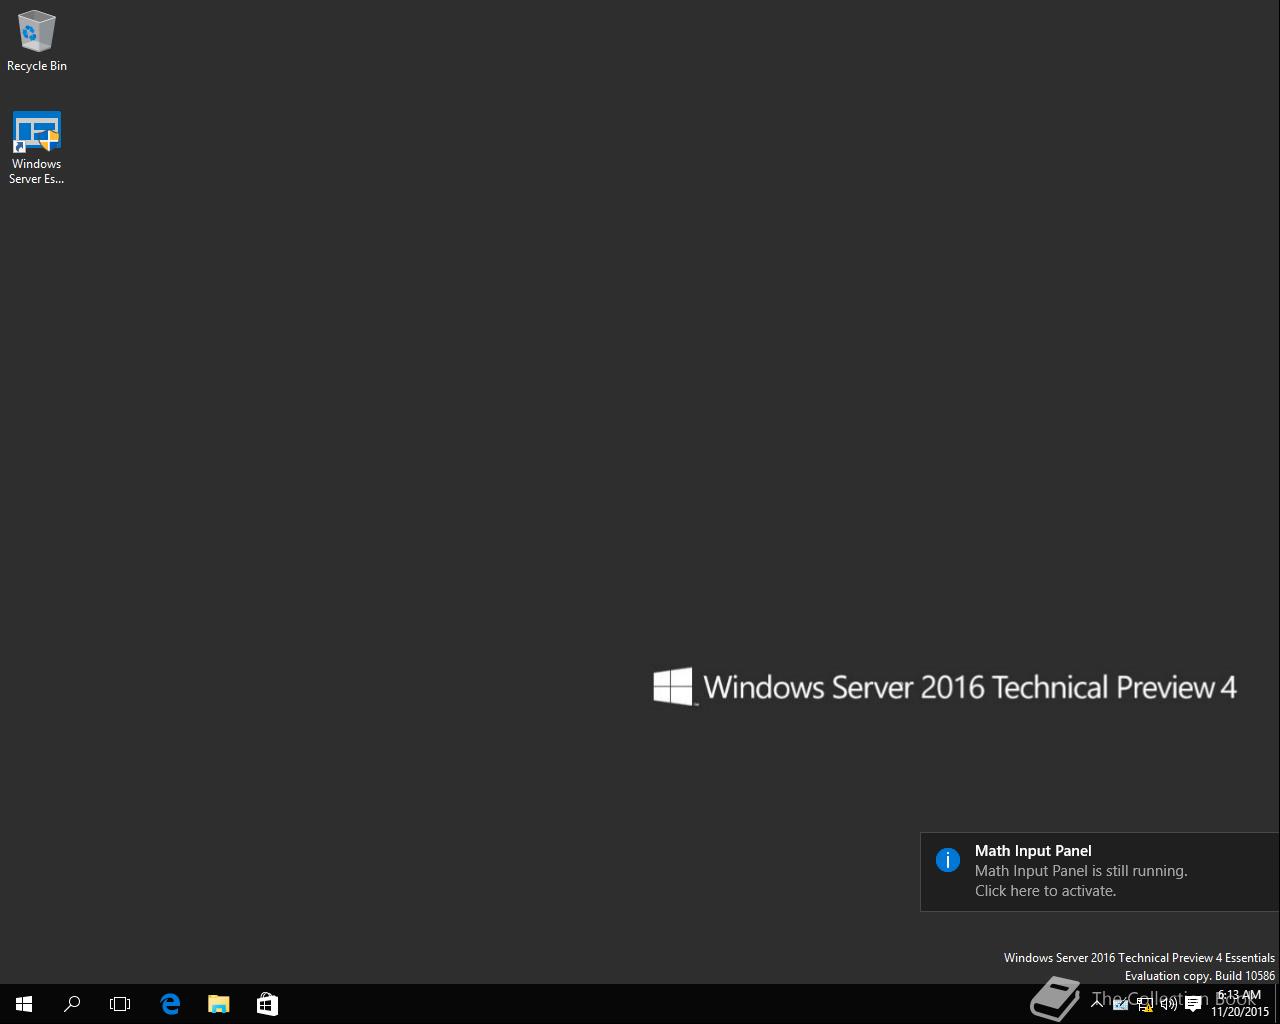Image resolution: width=1280 pixels, height=1024 pixels.
Task: Open the volume control tray icon
Action: tap(1169, 1004)
